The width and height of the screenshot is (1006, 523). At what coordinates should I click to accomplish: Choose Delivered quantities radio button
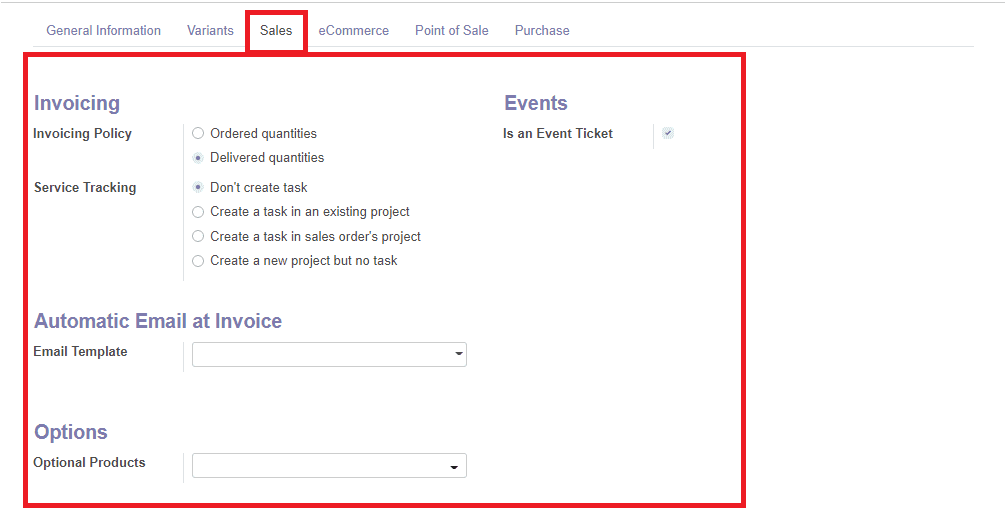(198, 158)
